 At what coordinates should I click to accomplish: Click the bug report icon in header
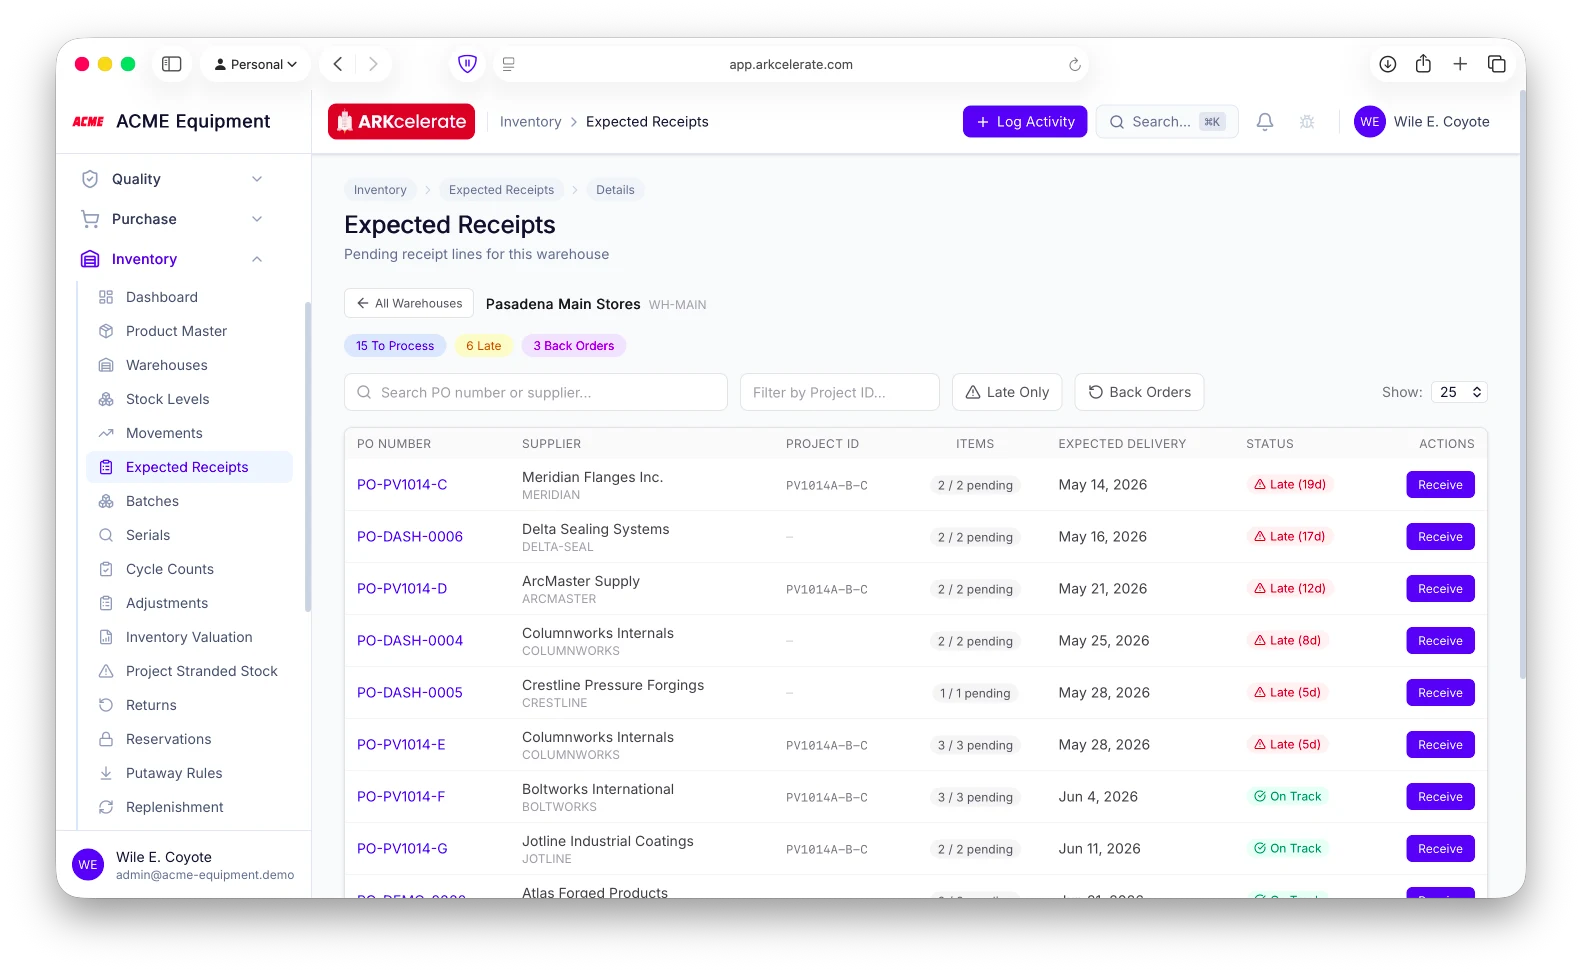[1307, 122]
